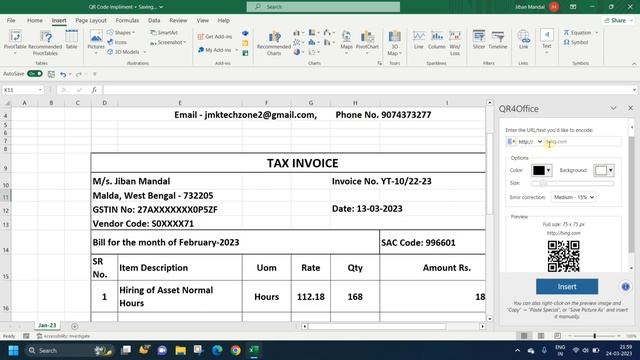Image resolution: width=640 pixels, height=360 pixels.
Task: Open the Text group menu
Action: click(547, 42)
